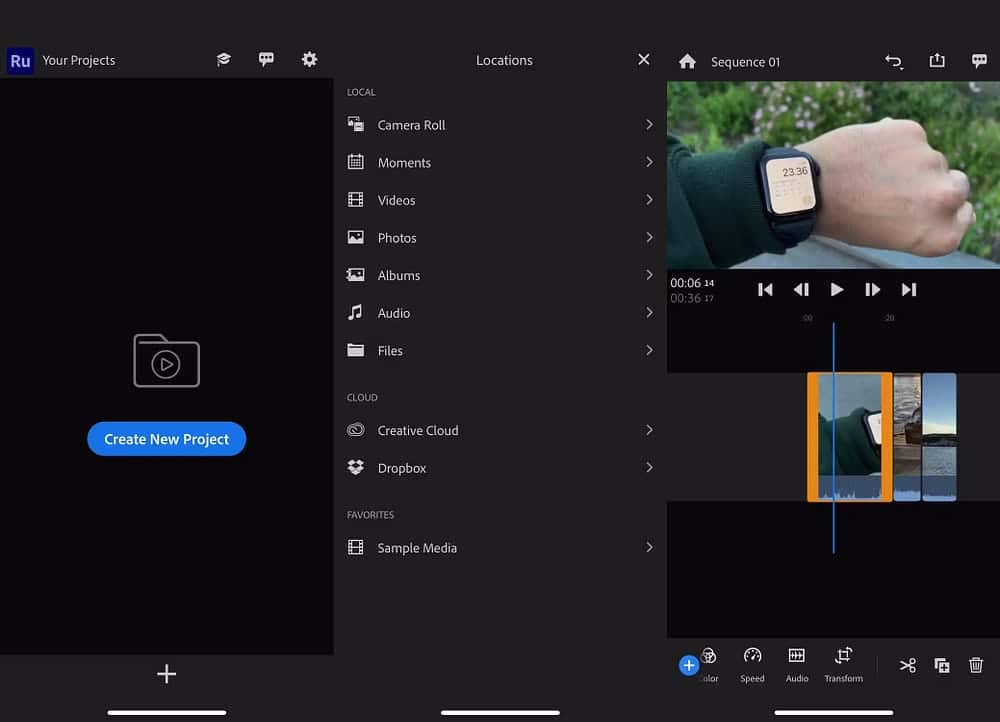Screen dimensions: 1000x722
Task: Split clip with the scissors icon
Action: click(907, 665)
